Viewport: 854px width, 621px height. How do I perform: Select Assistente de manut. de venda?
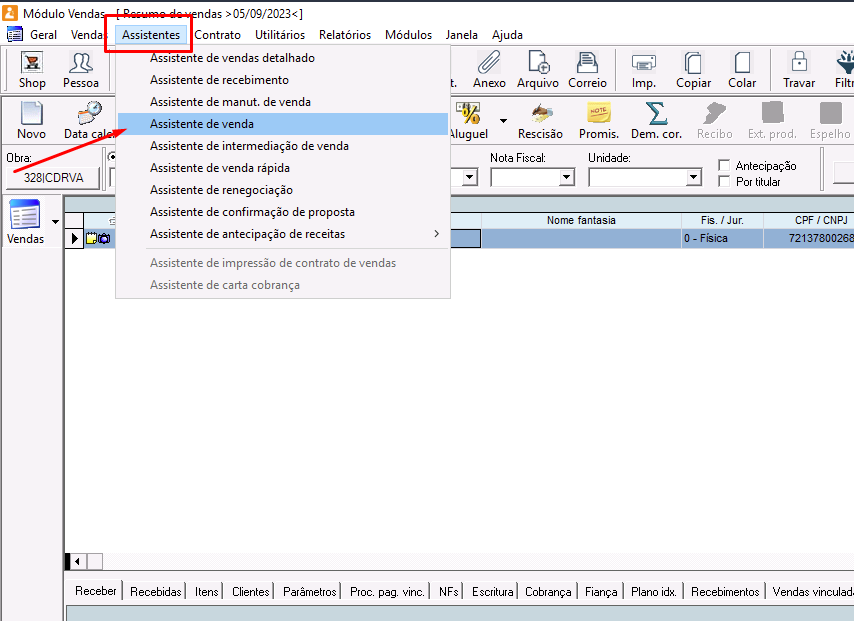[x=283, y=102]
